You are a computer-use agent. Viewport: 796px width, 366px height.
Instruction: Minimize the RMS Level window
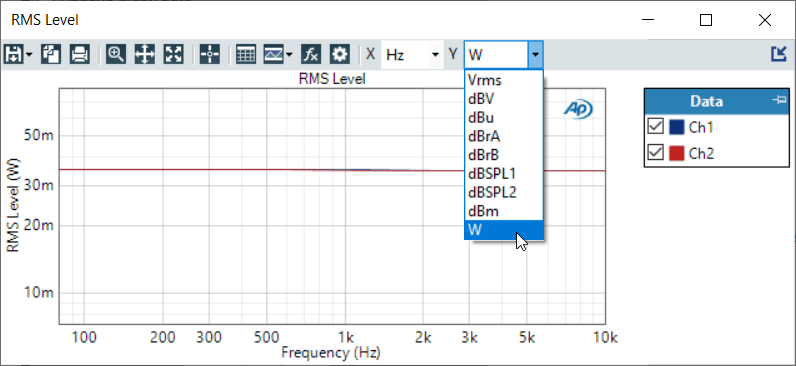pyautogui.click(x=647, y=20)
